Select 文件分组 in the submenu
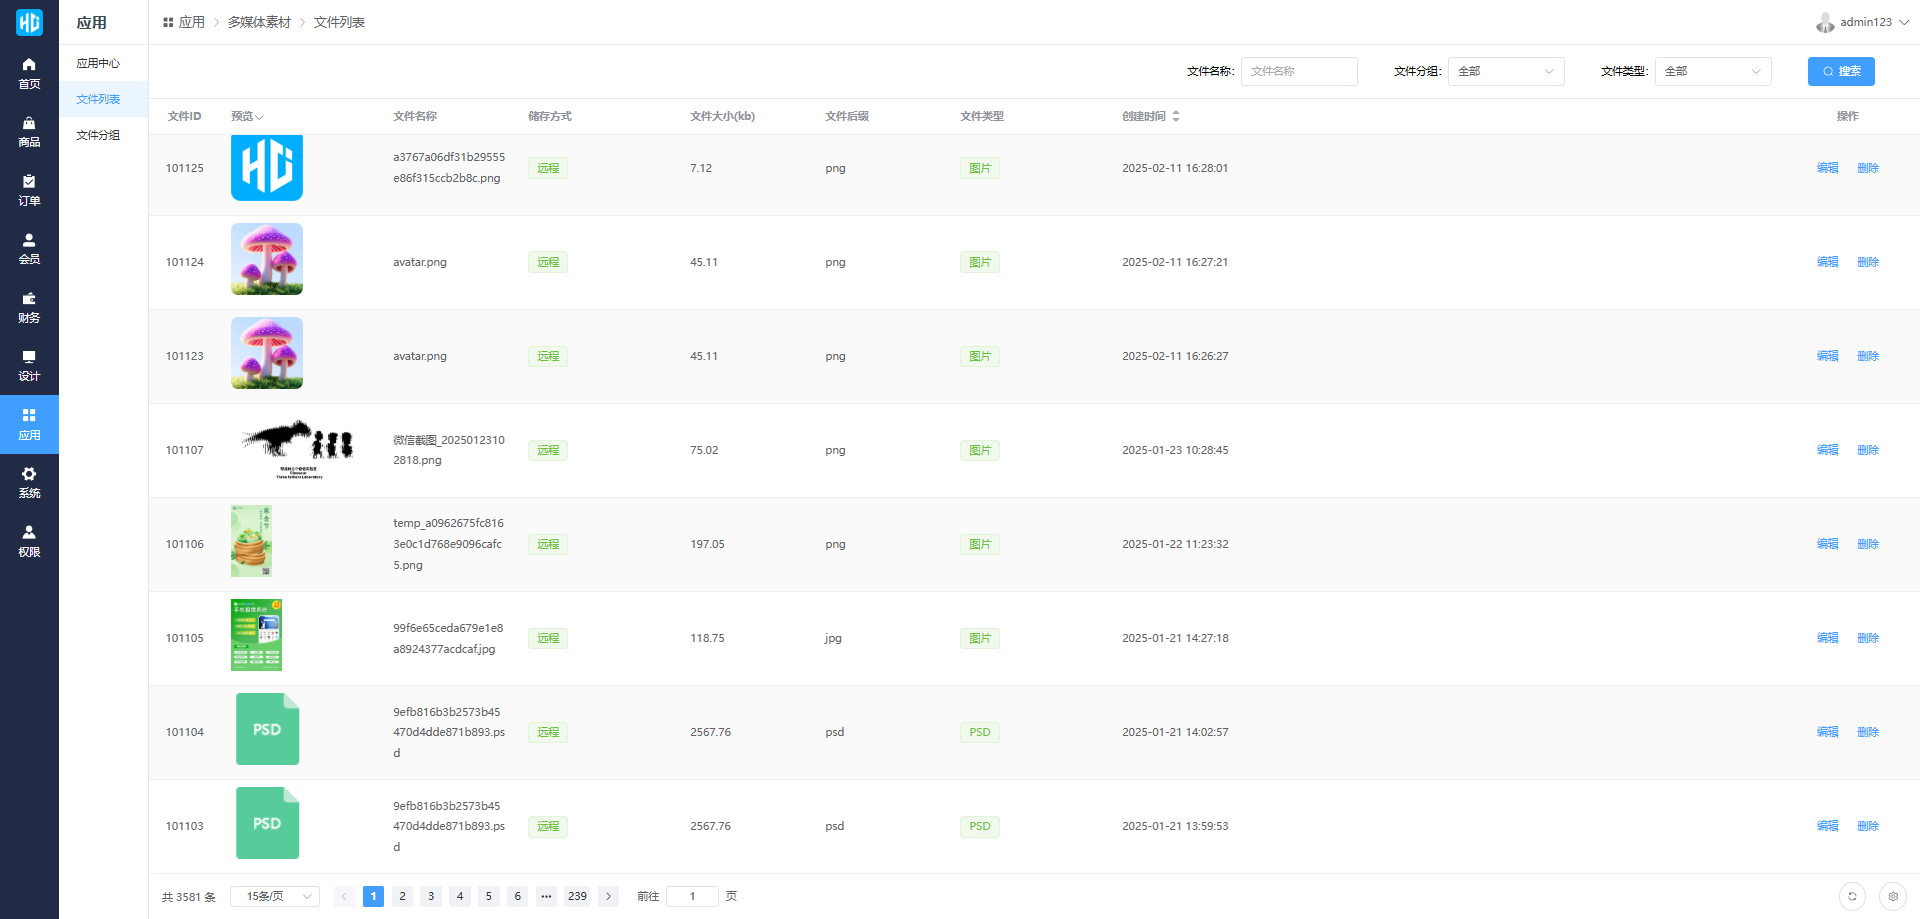Image resolution: width=1920 pixels, height=919 pixels. [x=98, y=135]
